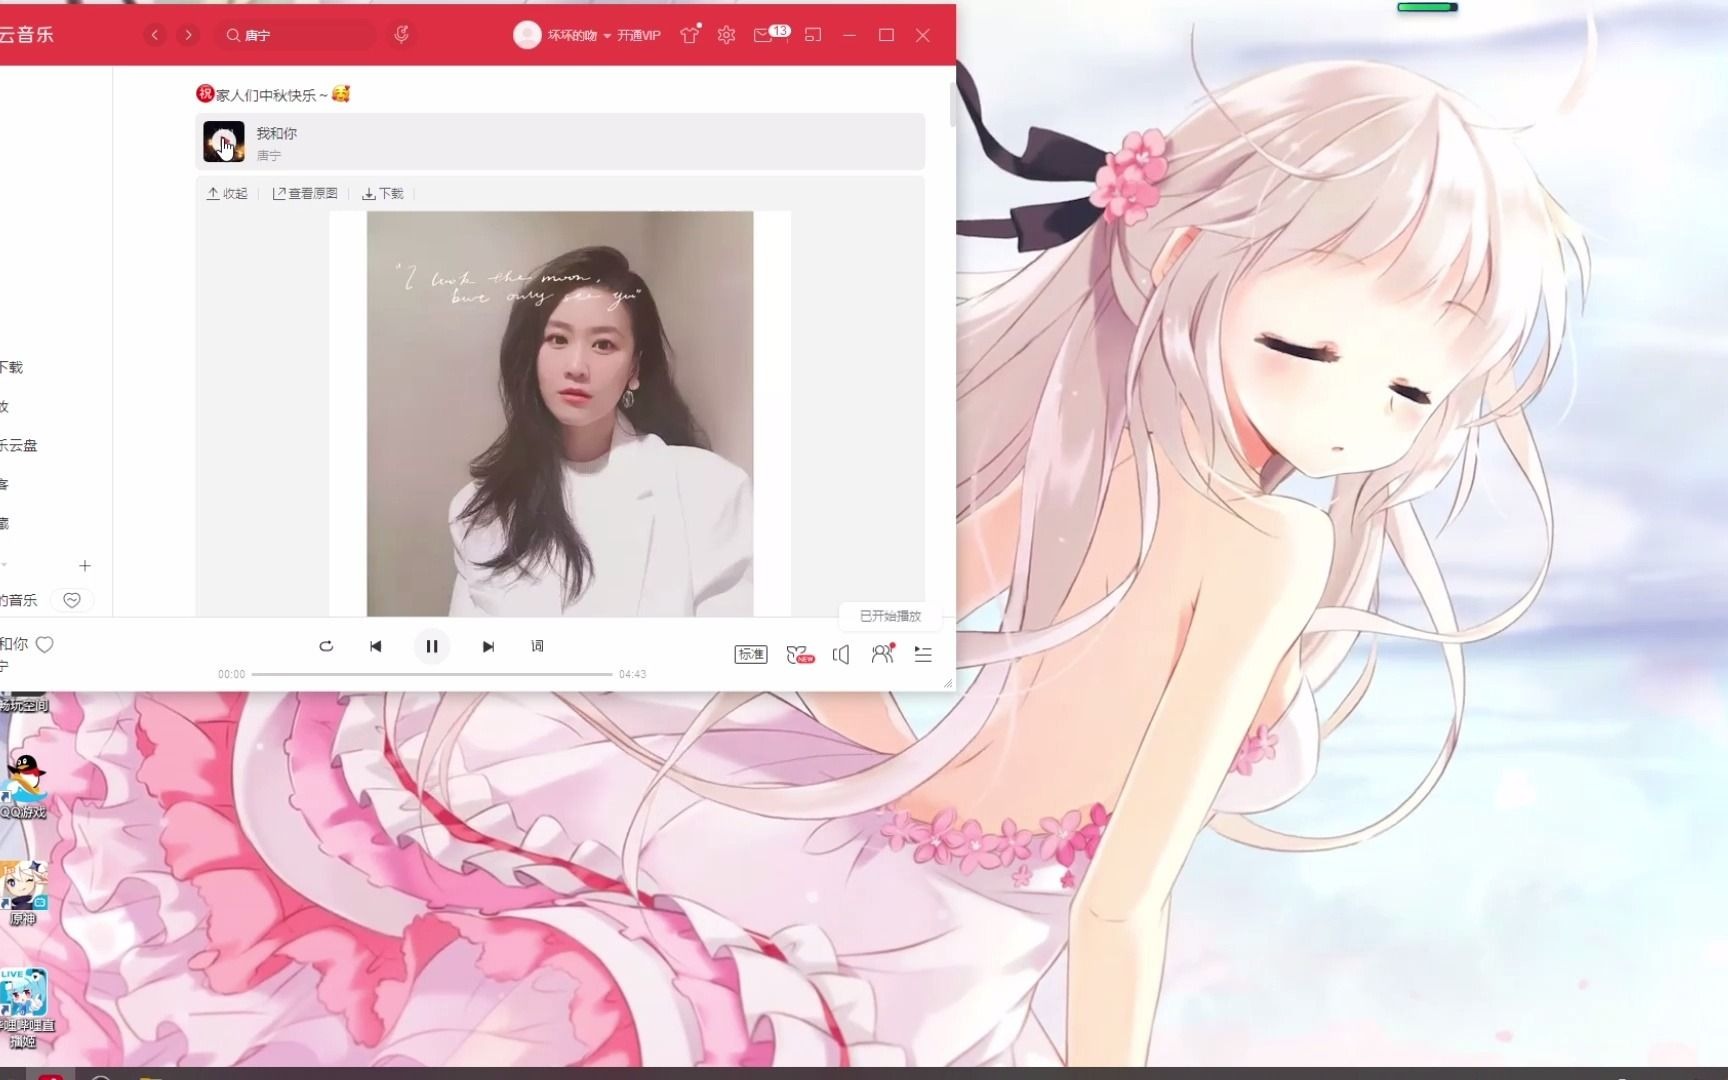
Task: Click the artist name 唐宁 in the song card
Action: pos(269,155)
